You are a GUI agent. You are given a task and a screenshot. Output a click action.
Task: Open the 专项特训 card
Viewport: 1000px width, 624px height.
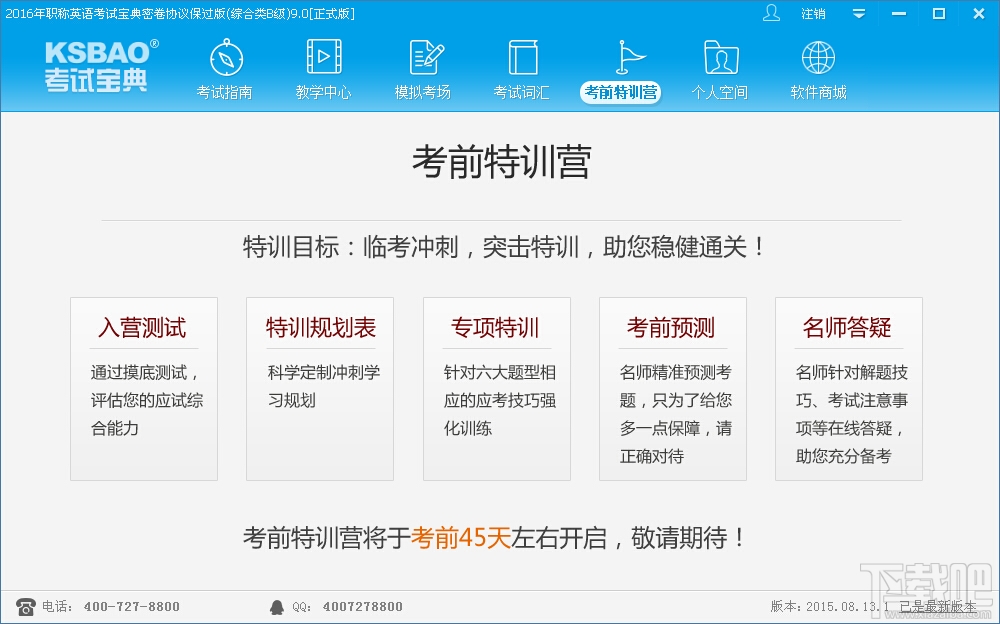pos(496,389)
